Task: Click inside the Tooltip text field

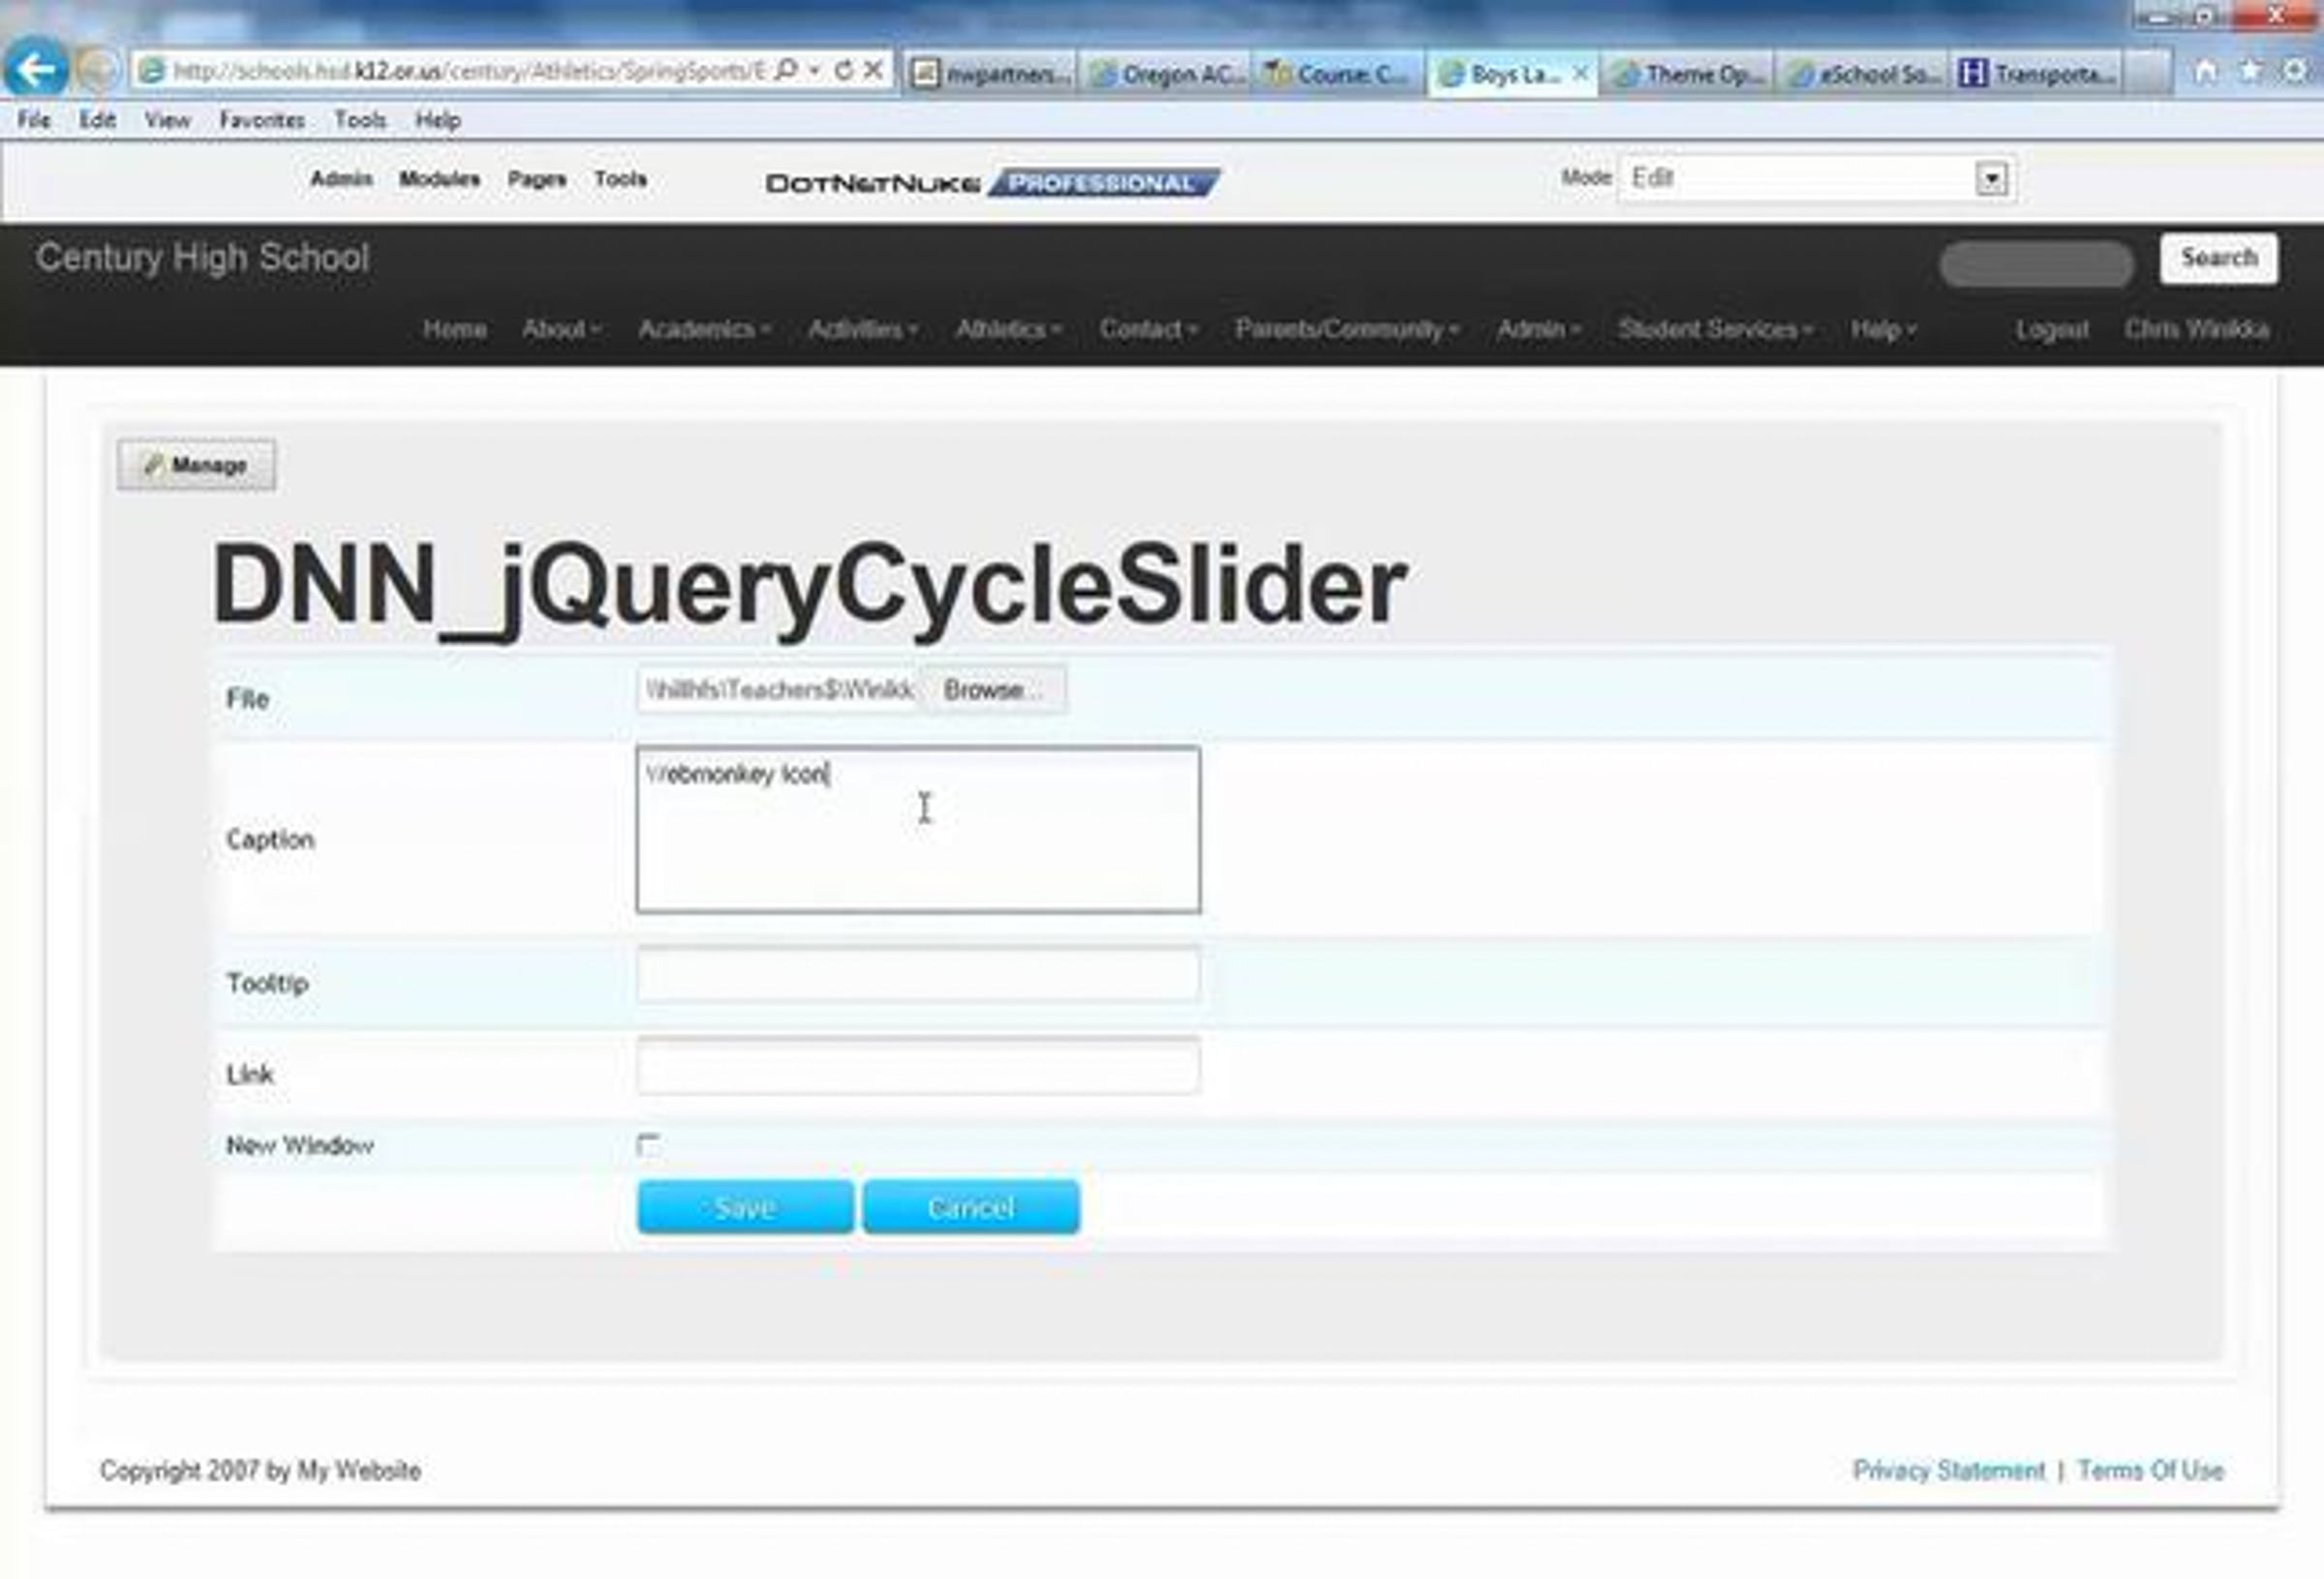Action: click(917, 975)
